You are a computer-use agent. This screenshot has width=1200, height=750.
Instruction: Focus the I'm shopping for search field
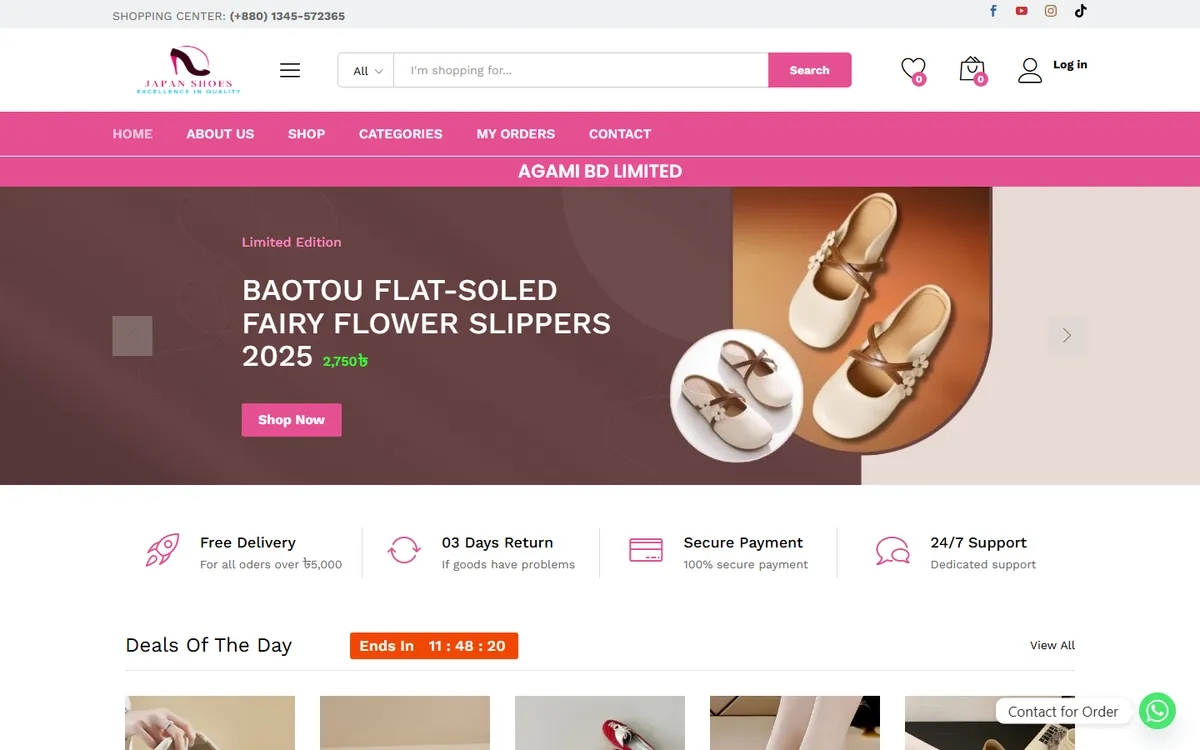coord(581,70)
